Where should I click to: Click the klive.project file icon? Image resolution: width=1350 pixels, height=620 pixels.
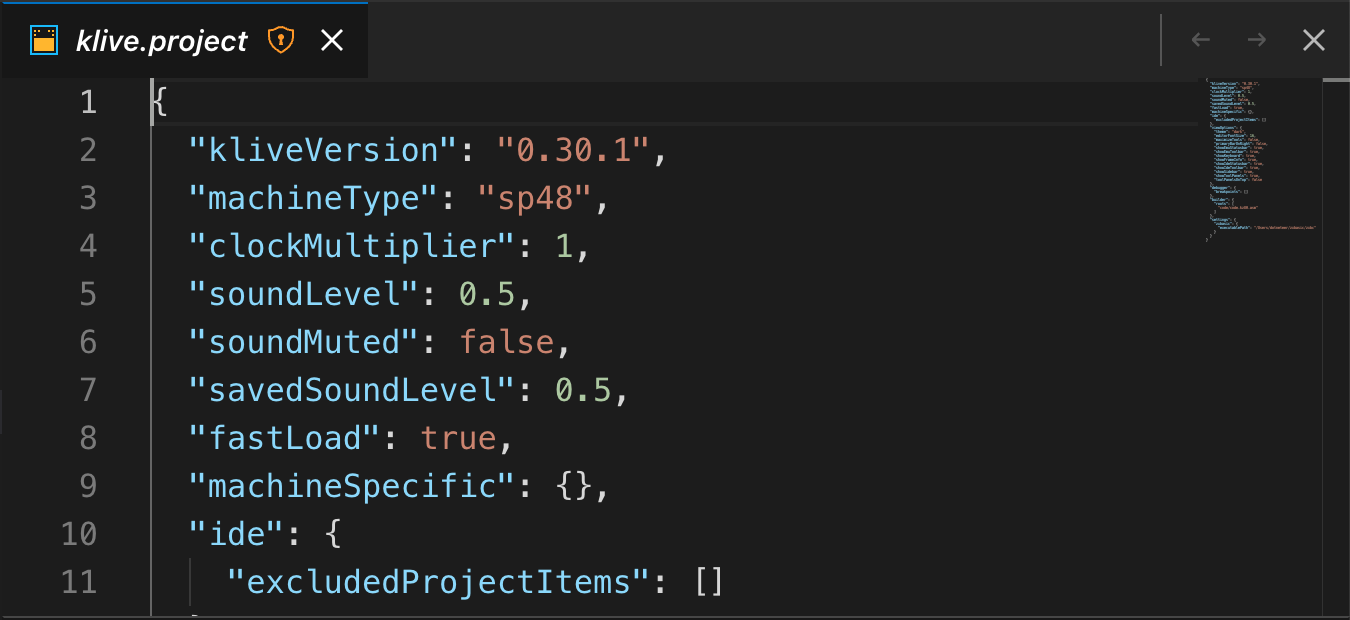click(x=43, y=40)
